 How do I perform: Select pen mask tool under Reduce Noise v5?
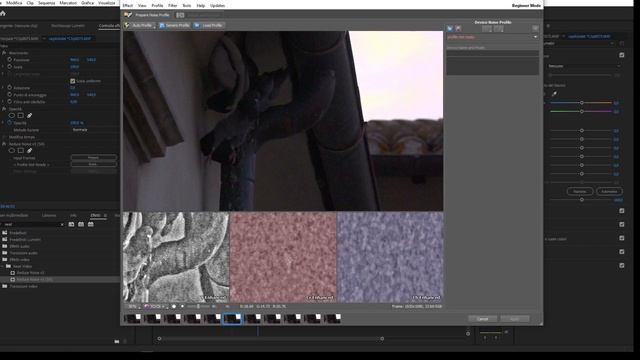pos(29,151)
